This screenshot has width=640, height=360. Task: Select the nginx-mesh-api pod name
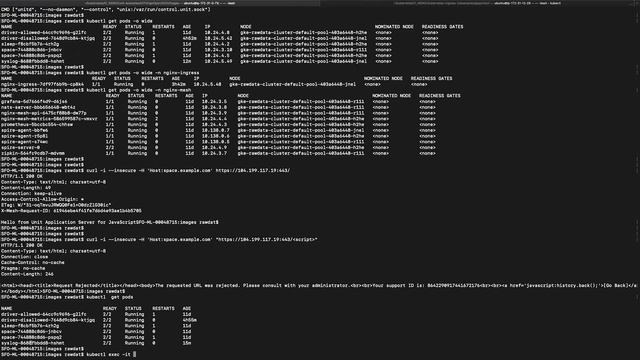[x=44, y=113]
